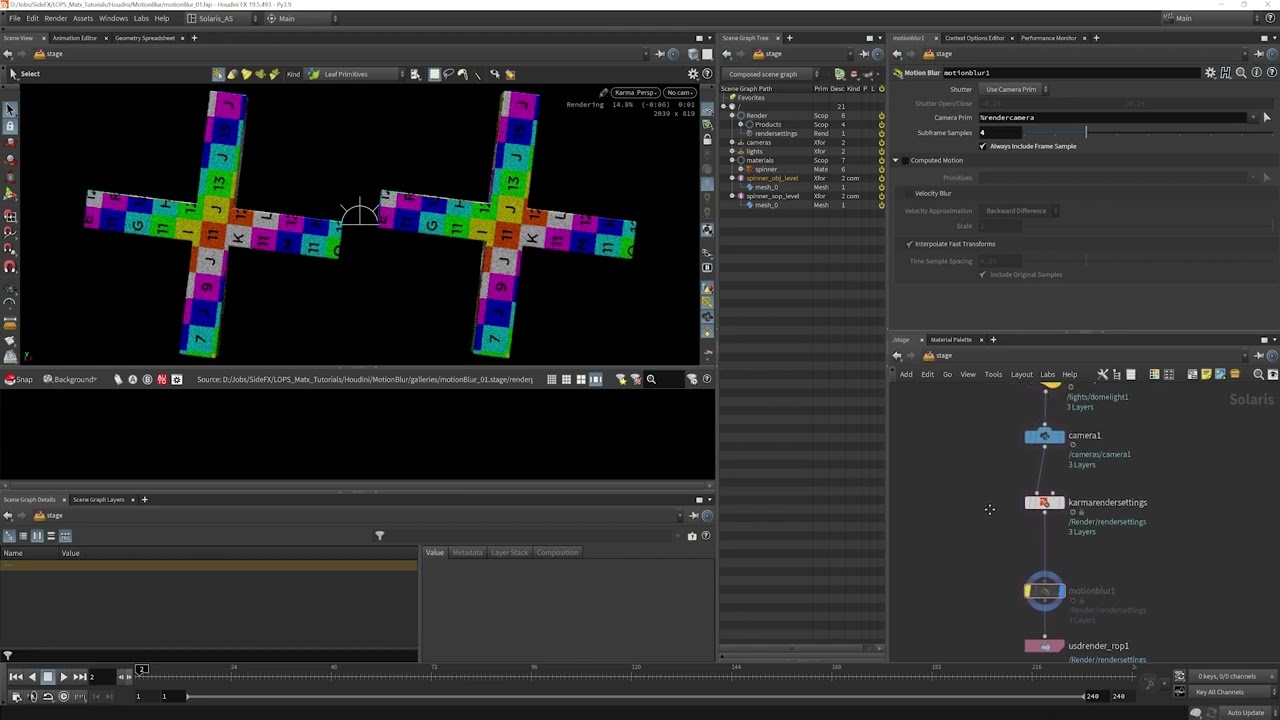Open the File menu
Viewport: 1280px width, 720px height.
click(x=15, y=18)
